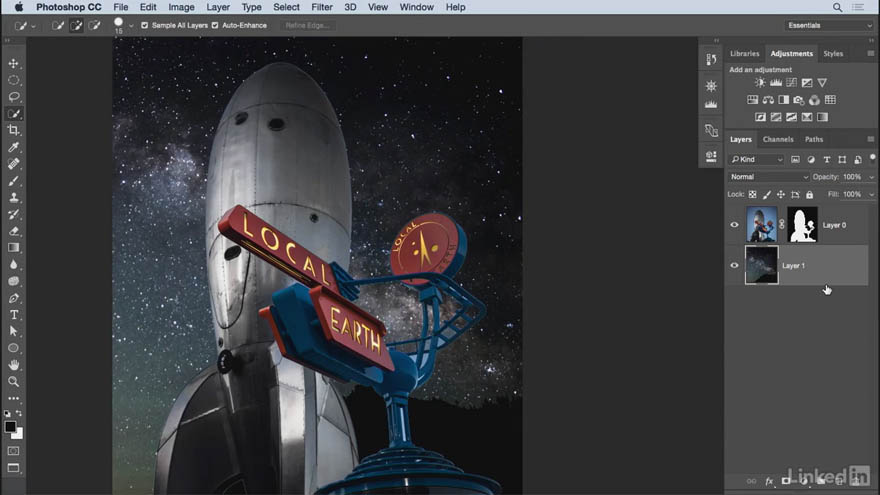Enable Subtract from selection mode
This screenshot has height=495, width=880.
[95, 25]
